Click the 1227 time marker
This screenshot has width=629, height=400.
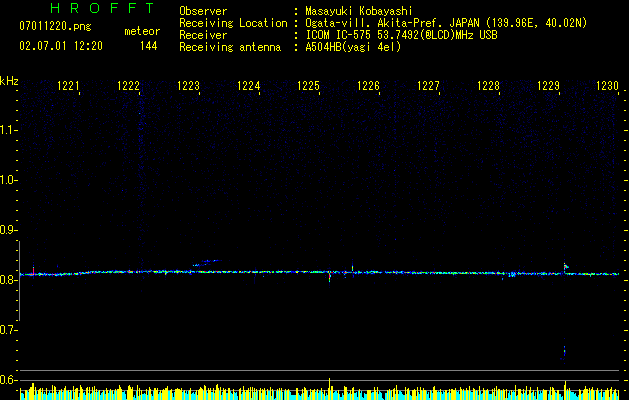click(x=428, y=86)
